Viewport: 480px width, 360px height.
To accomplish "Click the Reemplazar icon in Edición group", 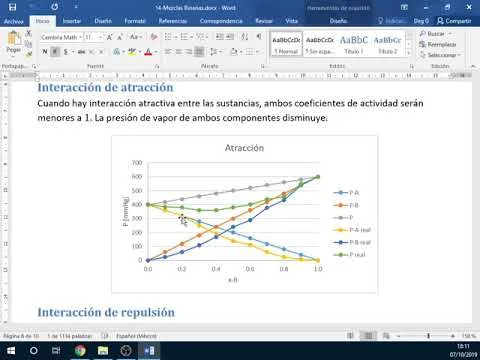I will click(x=423, y=44).
